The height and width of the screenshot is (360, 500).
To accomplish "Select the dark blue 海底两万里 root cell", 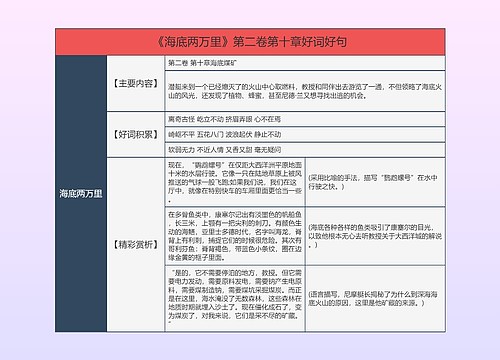I will point(81,194).
